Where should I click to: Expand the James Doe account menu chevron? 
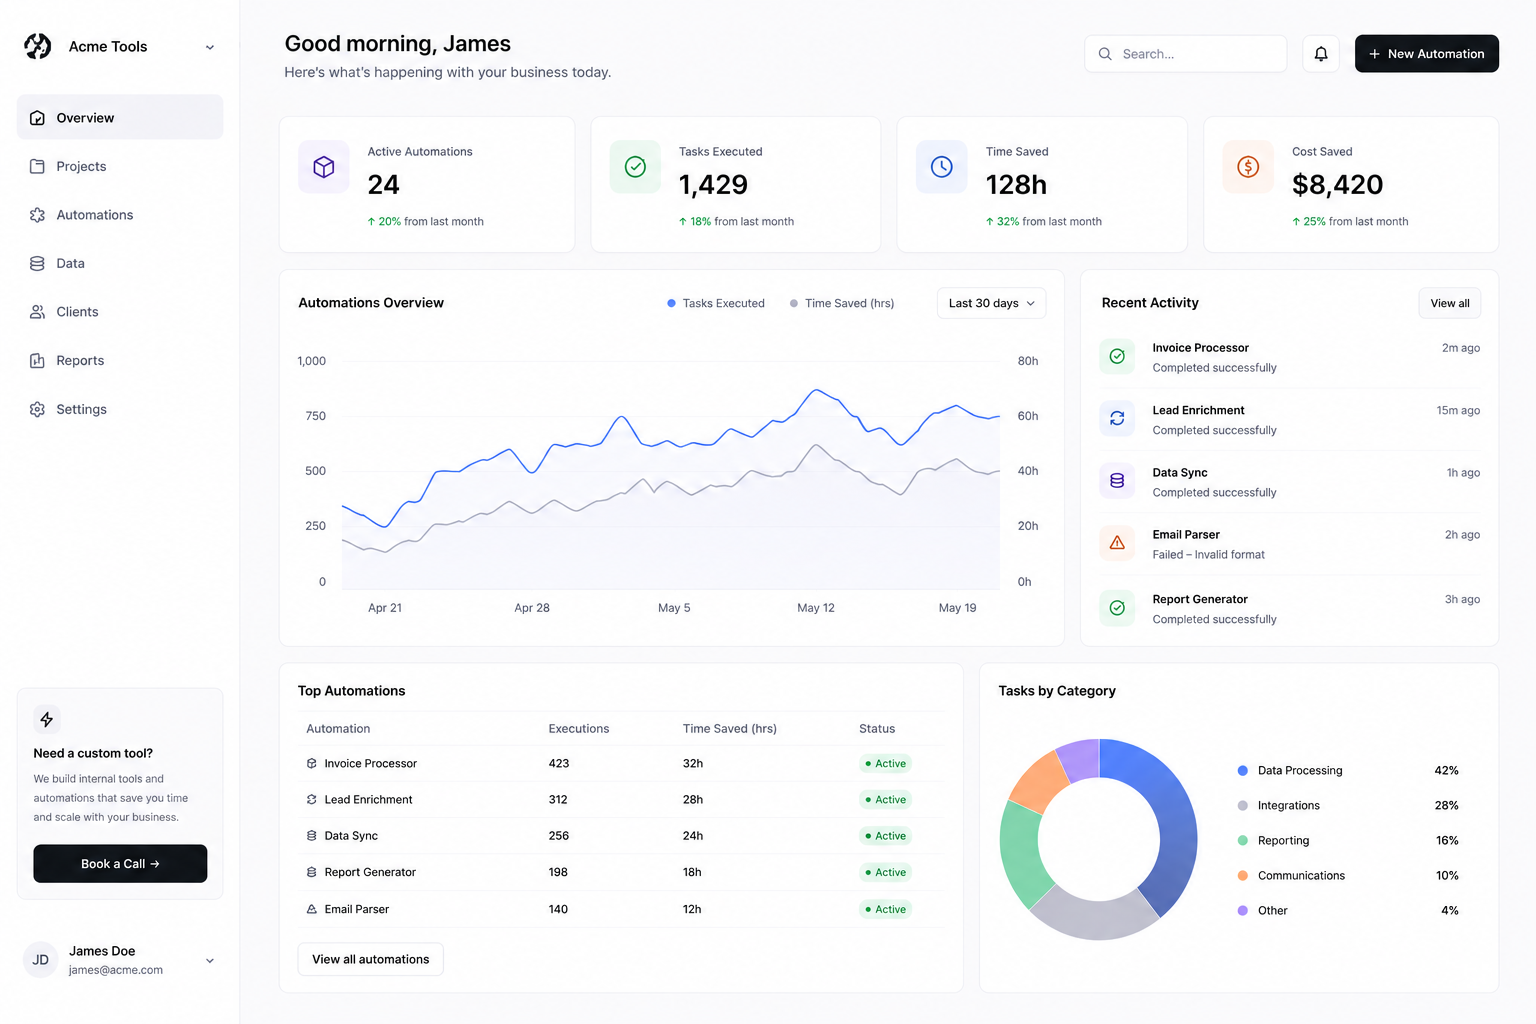pyautogui.click(x=210, y=961)
